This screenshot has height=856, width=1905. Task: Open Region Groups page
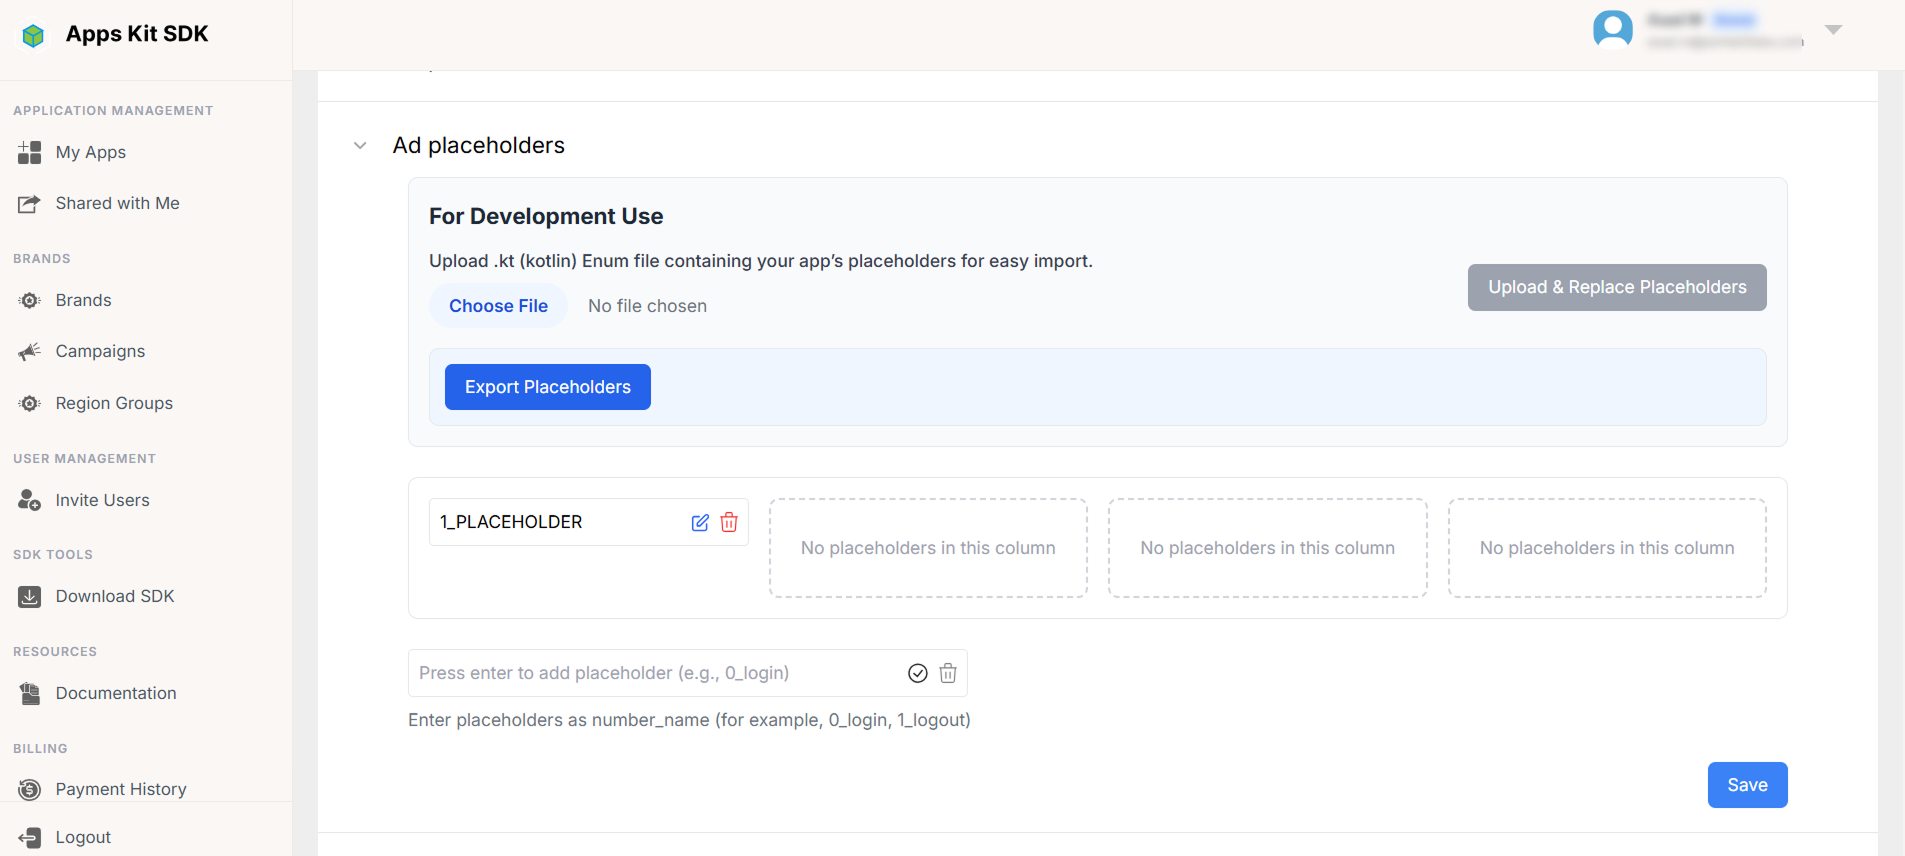(115, 403)
